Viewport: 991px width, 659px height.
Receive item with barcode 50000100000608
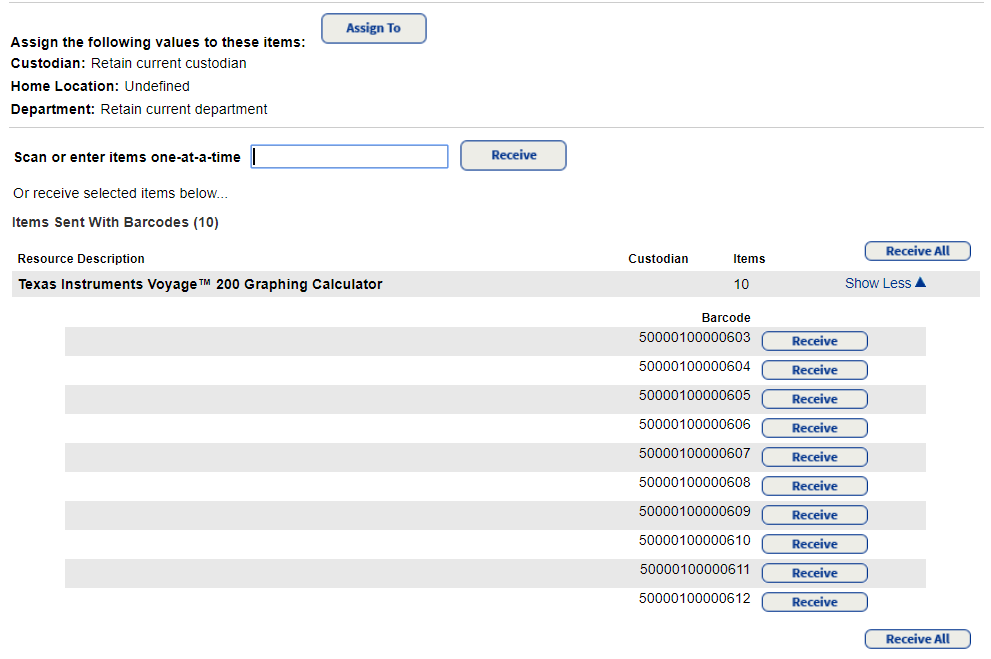814,485
